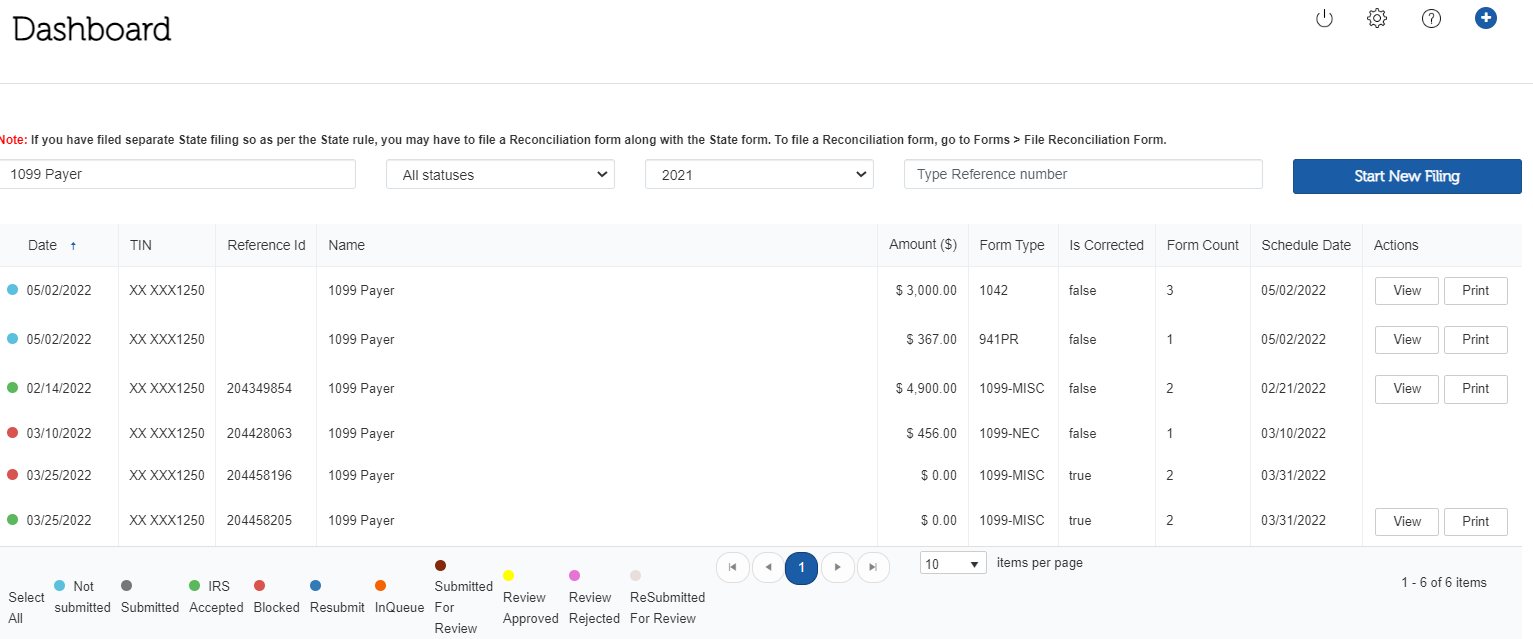Image resolution: width=1533 pixels, height=639 pixels.
Task: Click the 1 - 6 of 6 items text
Action: pos(1444,583)
